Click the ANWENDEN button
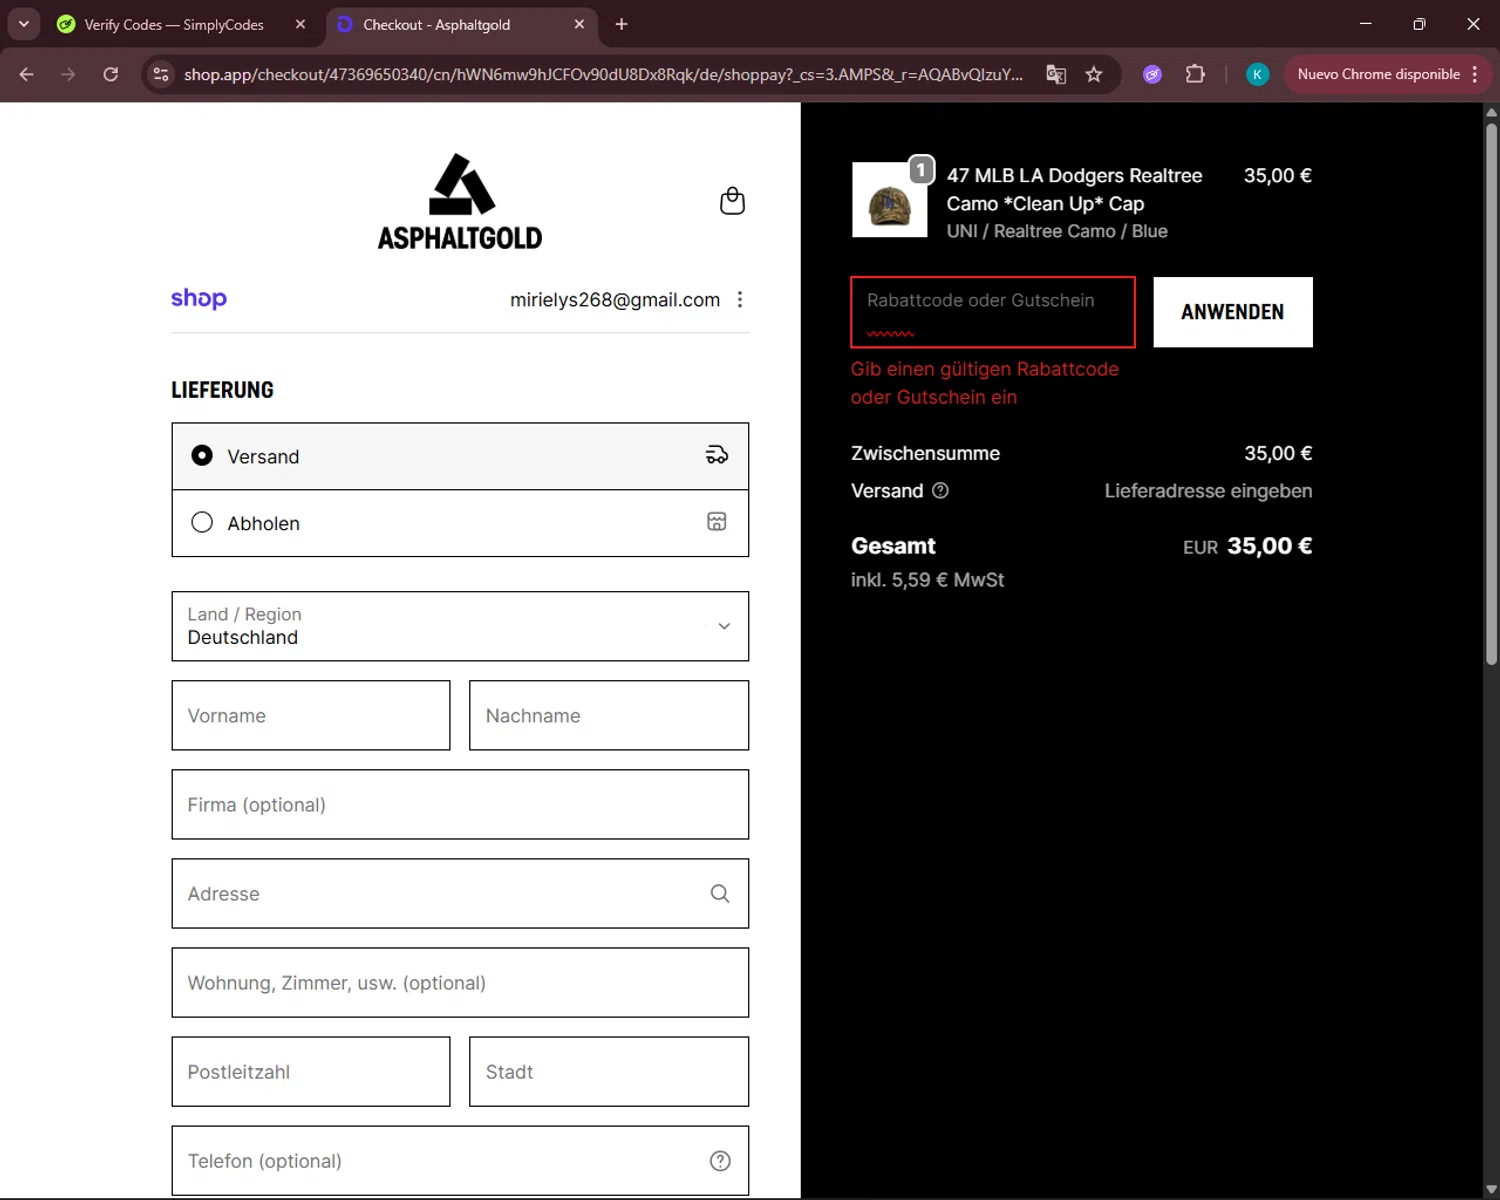1500x1200 pixels. pos(1233,312)
